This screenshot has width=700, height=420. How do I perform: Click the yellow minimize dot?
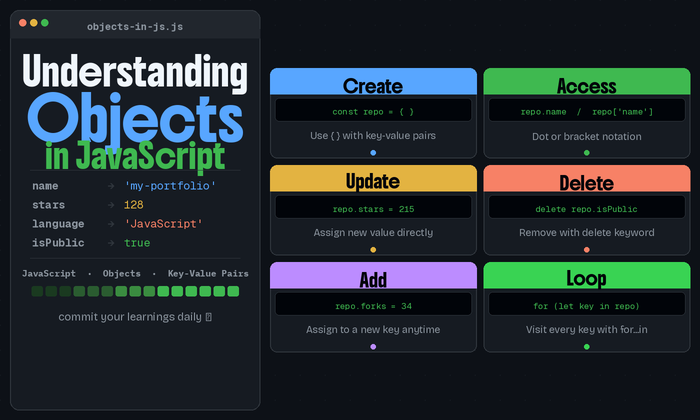click(x=33, y=23)
